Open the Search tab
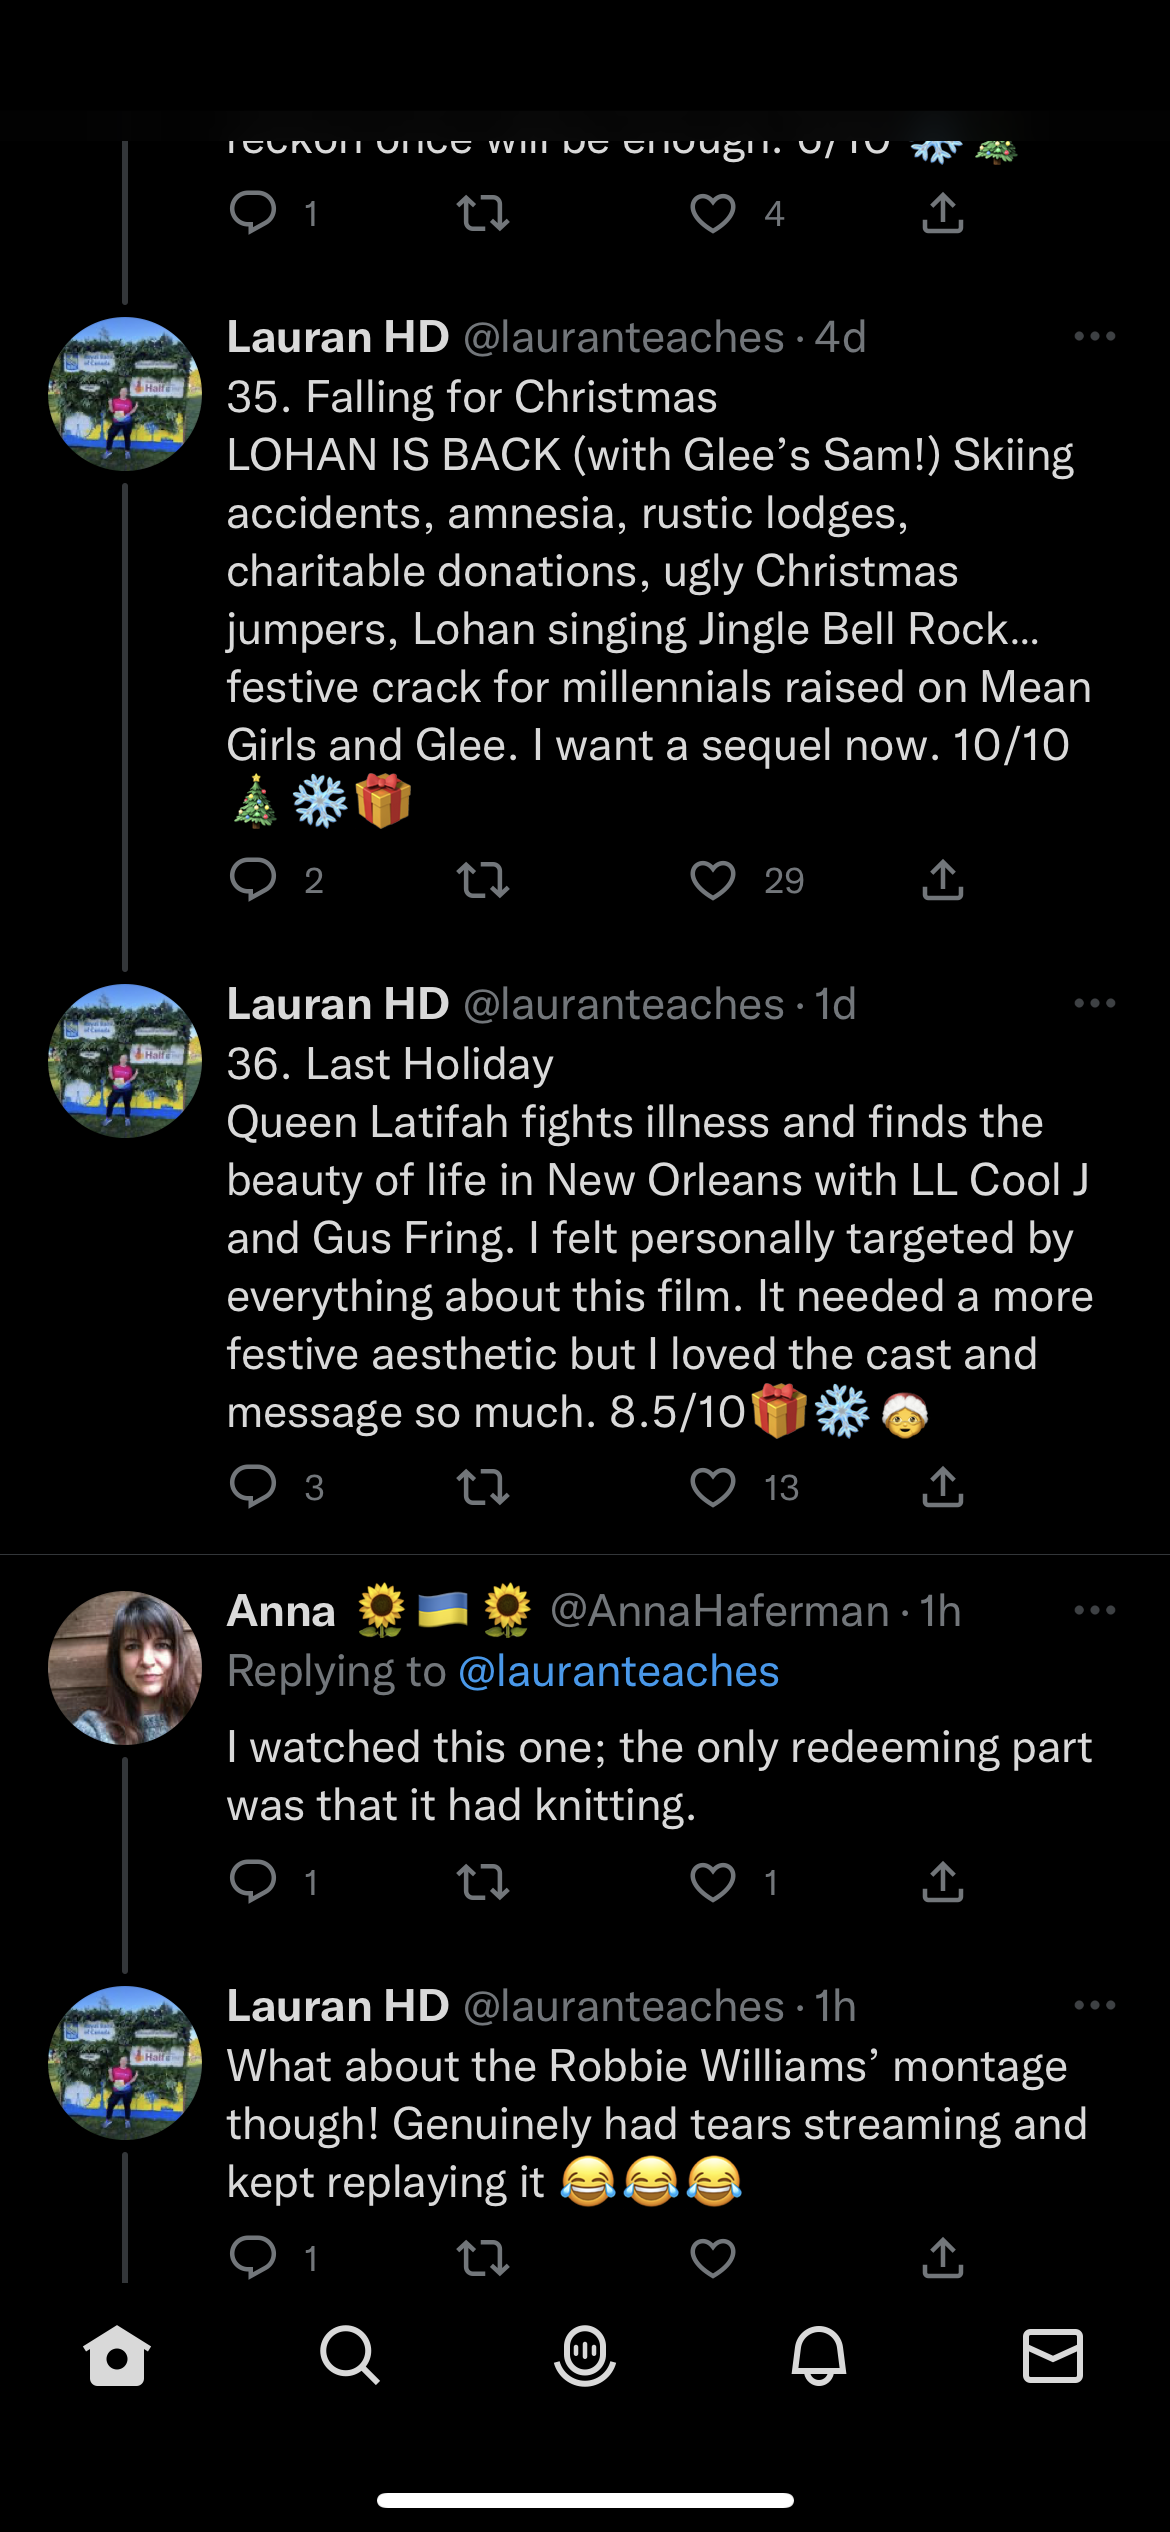The image size is (1170, 2532). [x=350, y=2356]
